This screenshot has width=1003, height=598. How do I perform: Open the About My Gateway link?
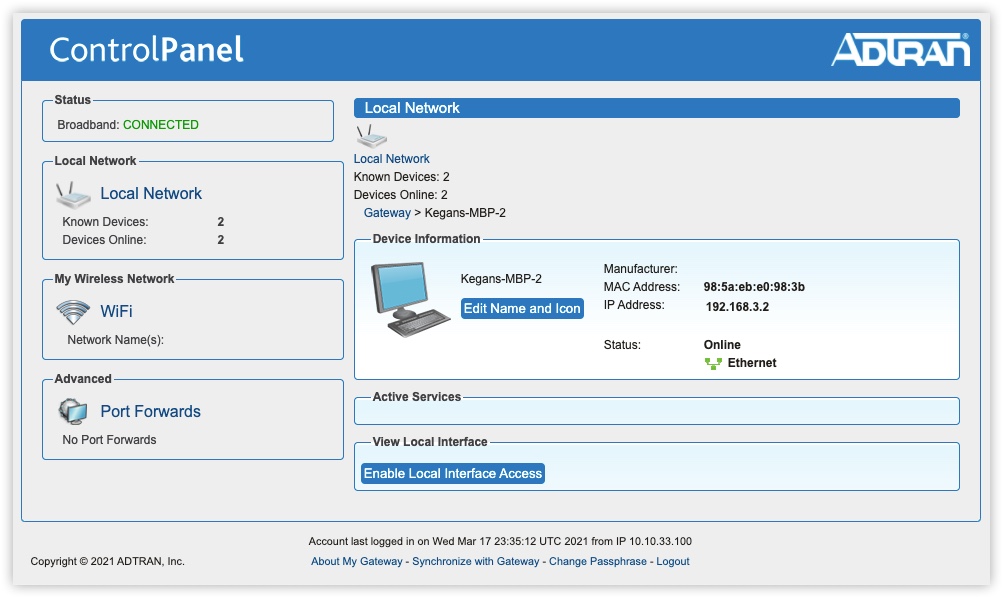point(357,562)
